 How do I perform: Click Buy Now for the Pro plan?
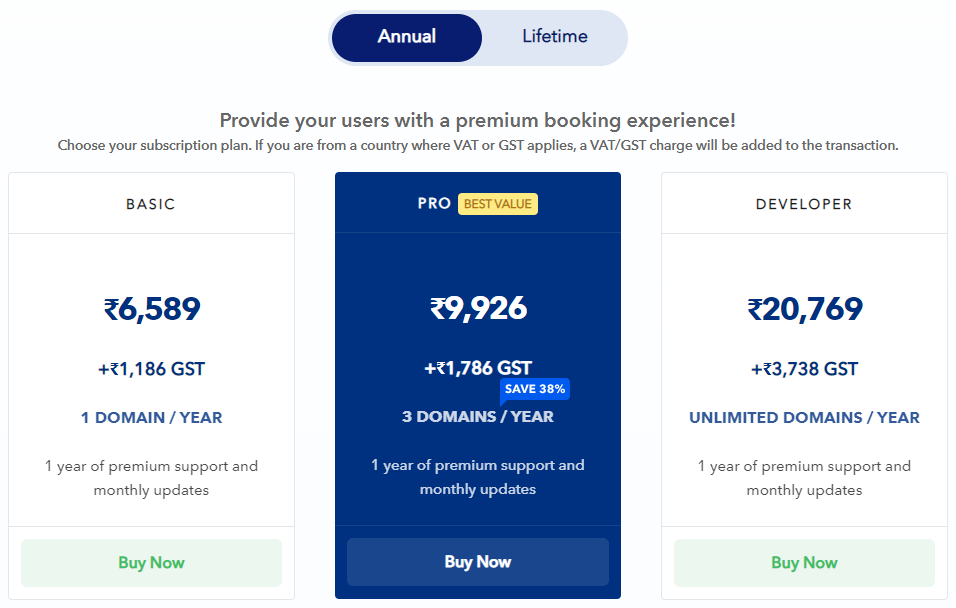tap(478, 562)
